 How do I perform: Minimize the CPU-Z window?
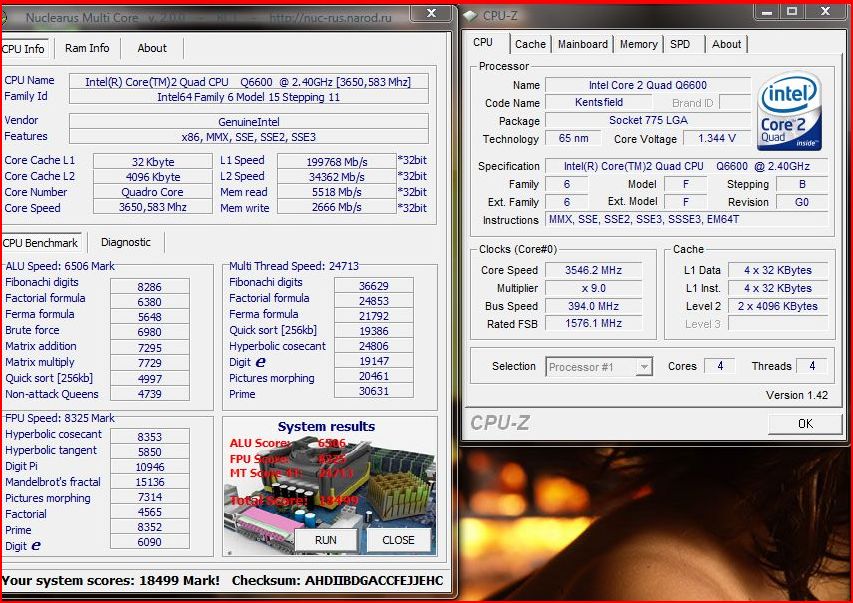point(767,11)
